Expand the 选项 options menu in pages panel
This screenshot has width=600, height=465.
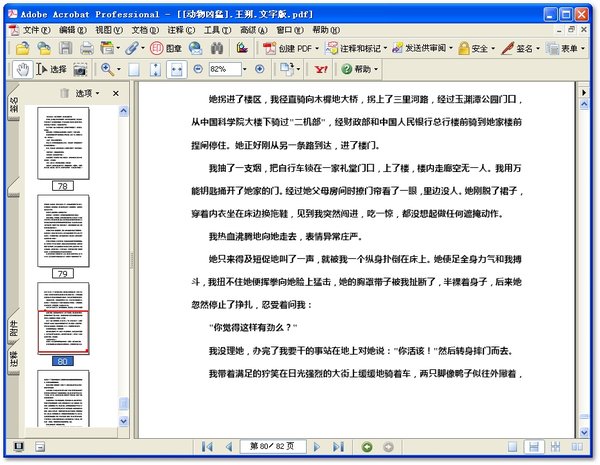click(x=87, y=93)
